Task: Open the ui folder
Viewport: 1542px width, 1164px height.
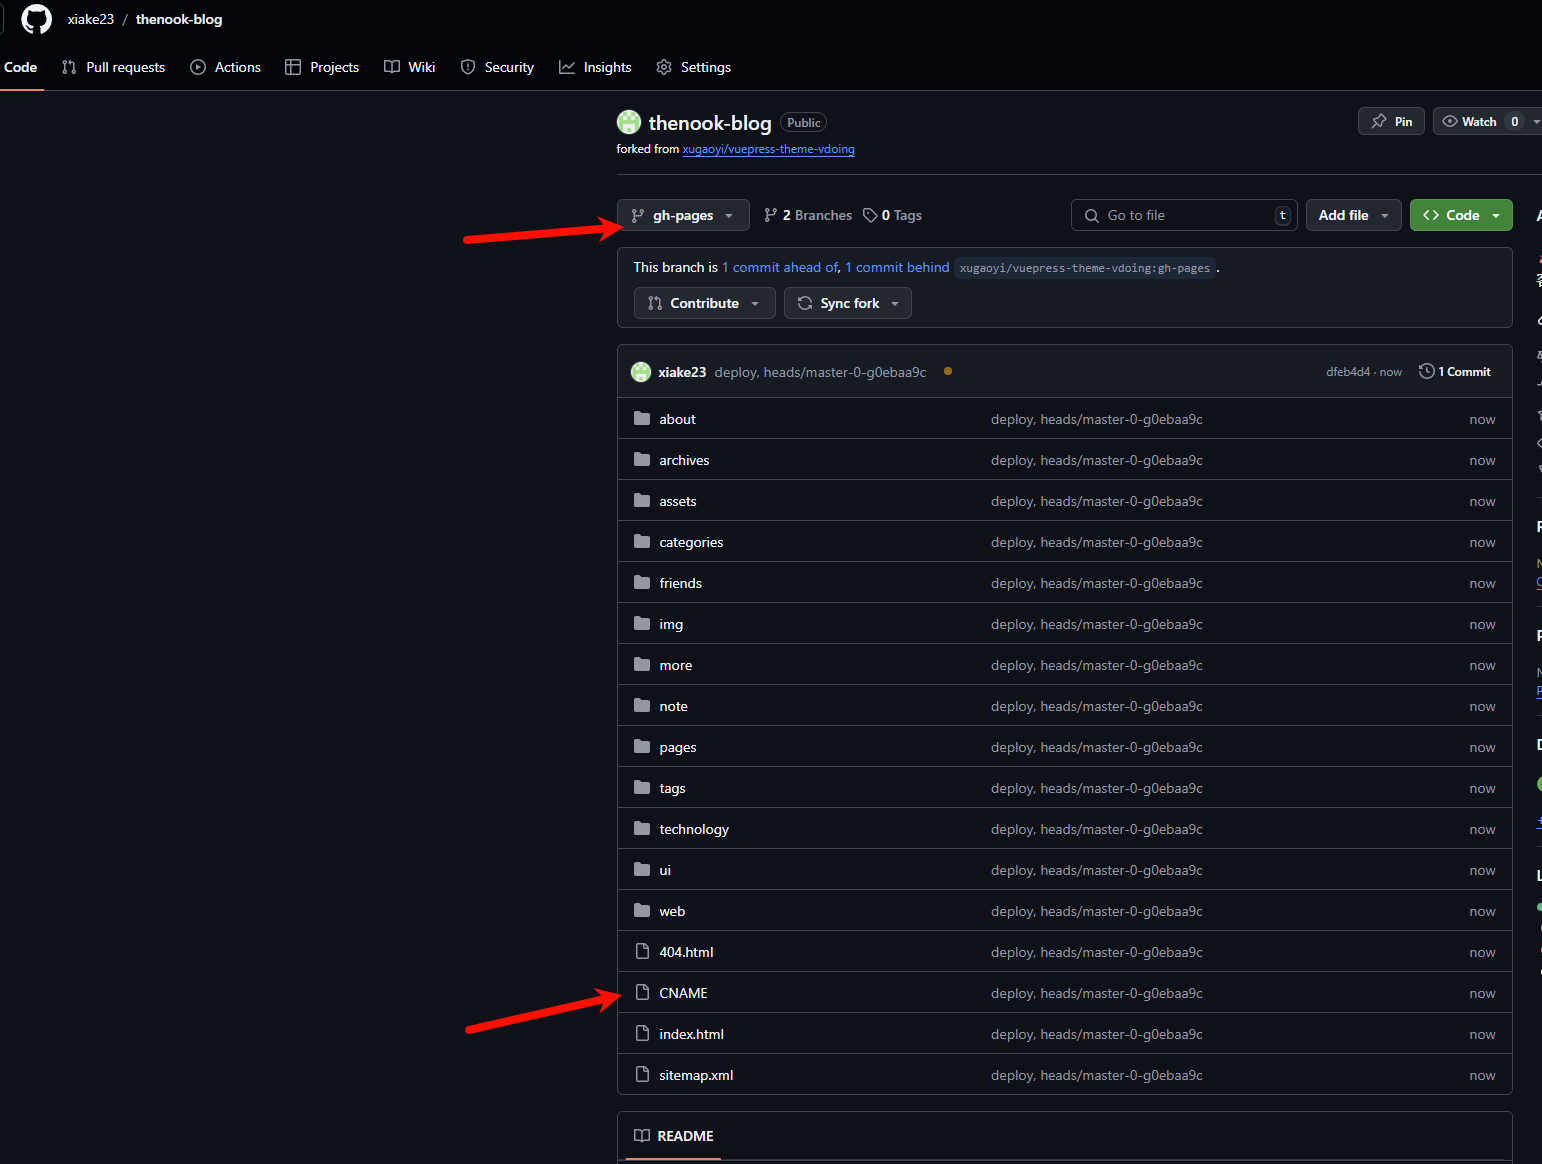Action: (665, 870)
